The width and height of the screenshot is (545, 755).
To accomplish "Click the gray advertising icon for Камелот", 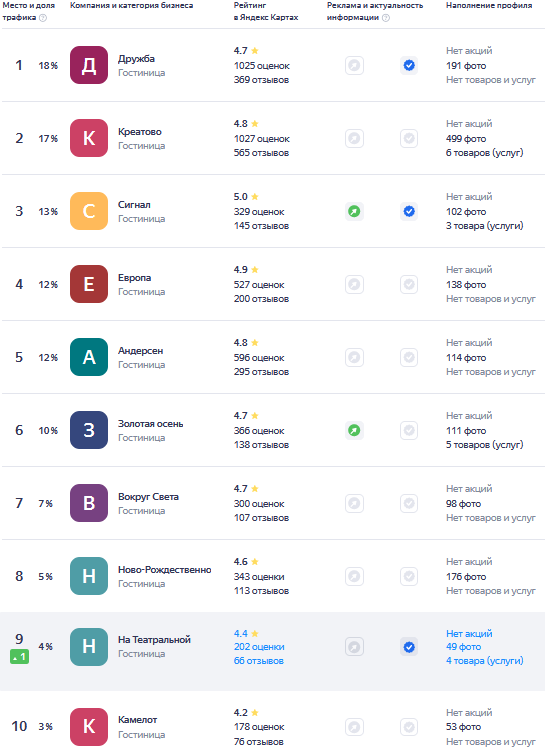I will [x=354, y=727].
